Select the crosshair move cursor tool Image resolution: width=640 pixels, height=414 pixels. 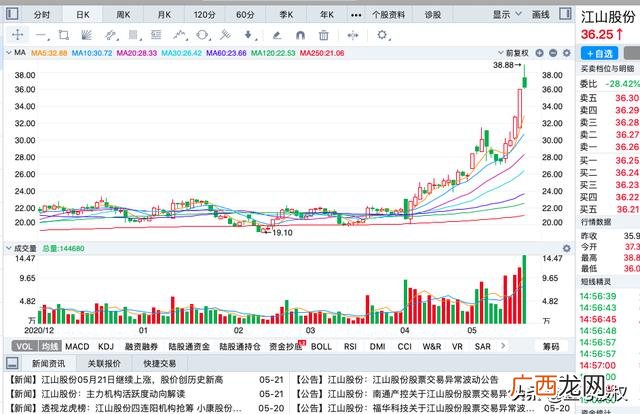click(18, 35)
